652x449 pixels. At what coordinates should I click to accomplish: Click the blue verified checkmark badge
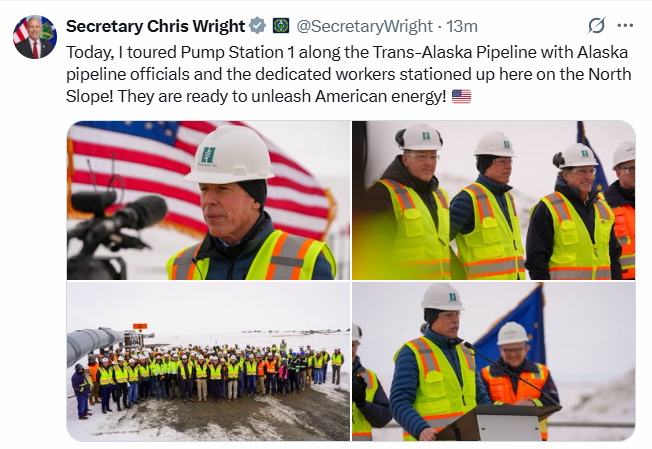click(x=257, y=26)
